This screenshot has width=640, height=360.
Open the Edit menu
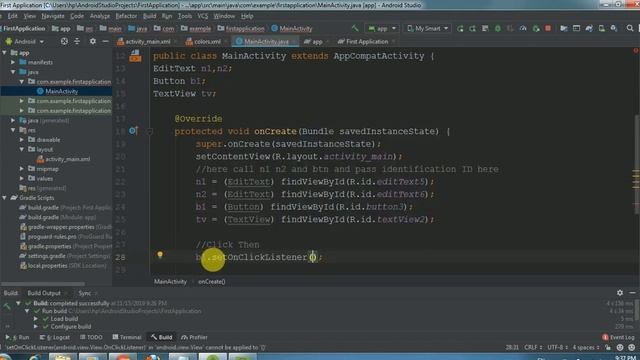(x=13, y=16)
